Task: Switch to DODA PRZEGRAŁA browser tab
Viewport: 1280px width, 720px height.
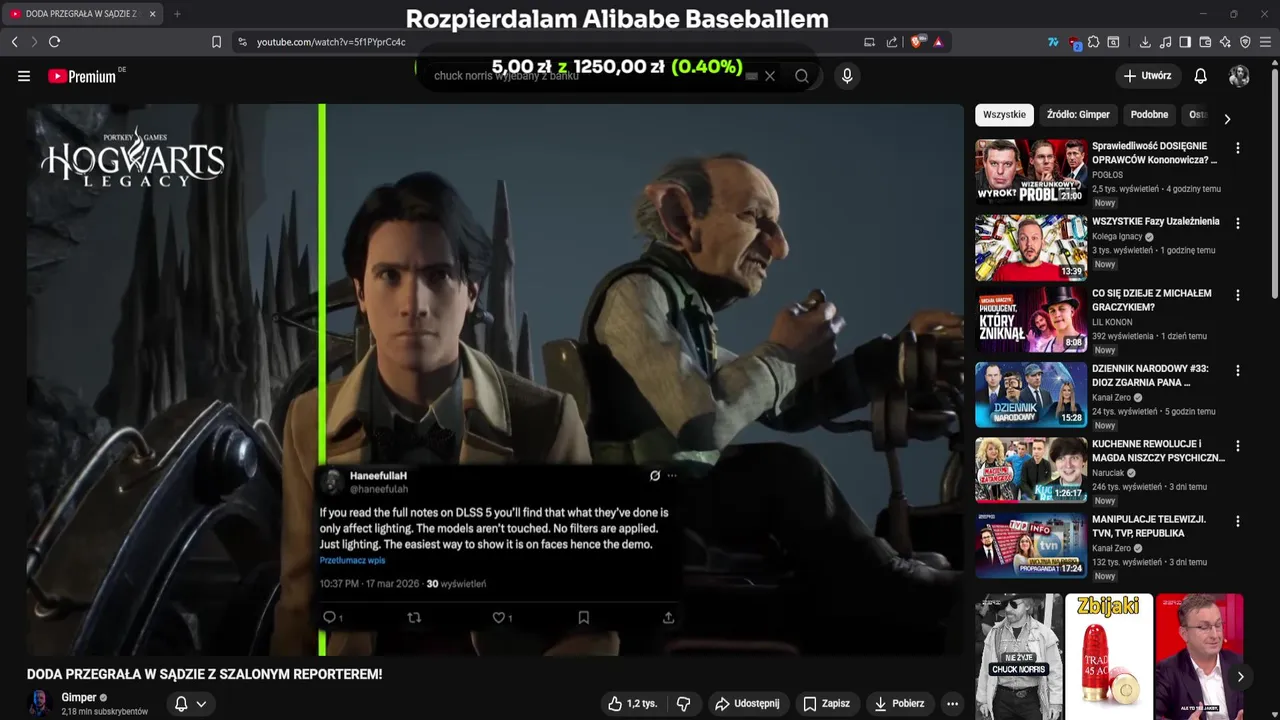Action: [x=82, y=14]
